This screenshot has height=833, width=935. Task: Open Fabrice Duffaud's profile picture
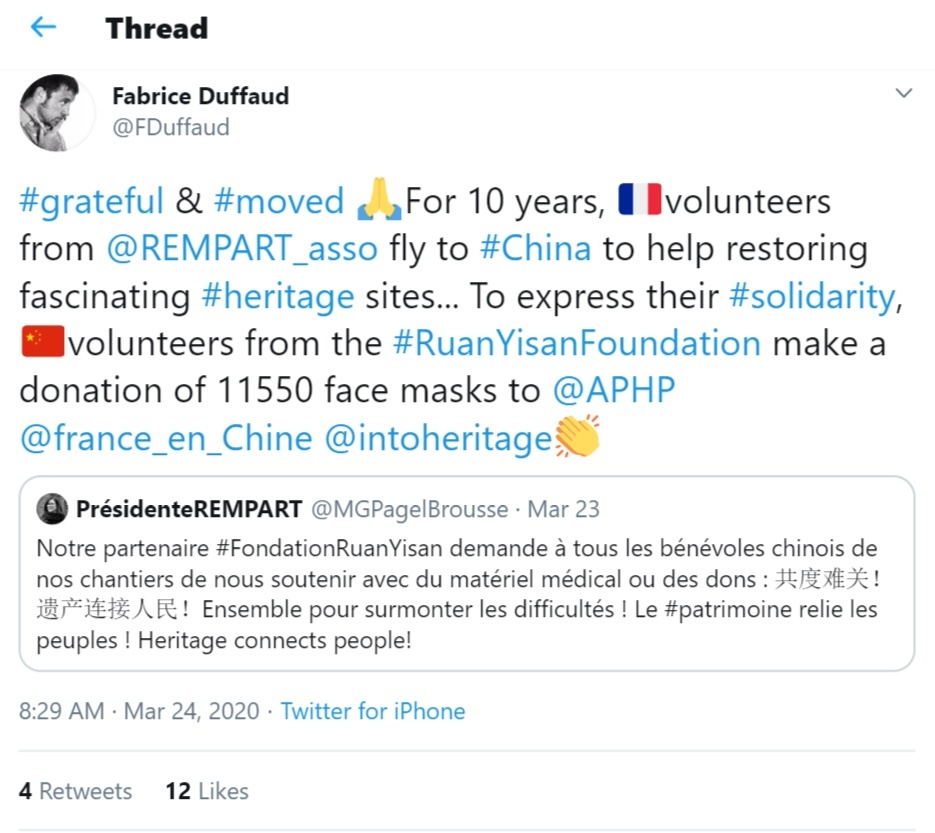(50, 112)
